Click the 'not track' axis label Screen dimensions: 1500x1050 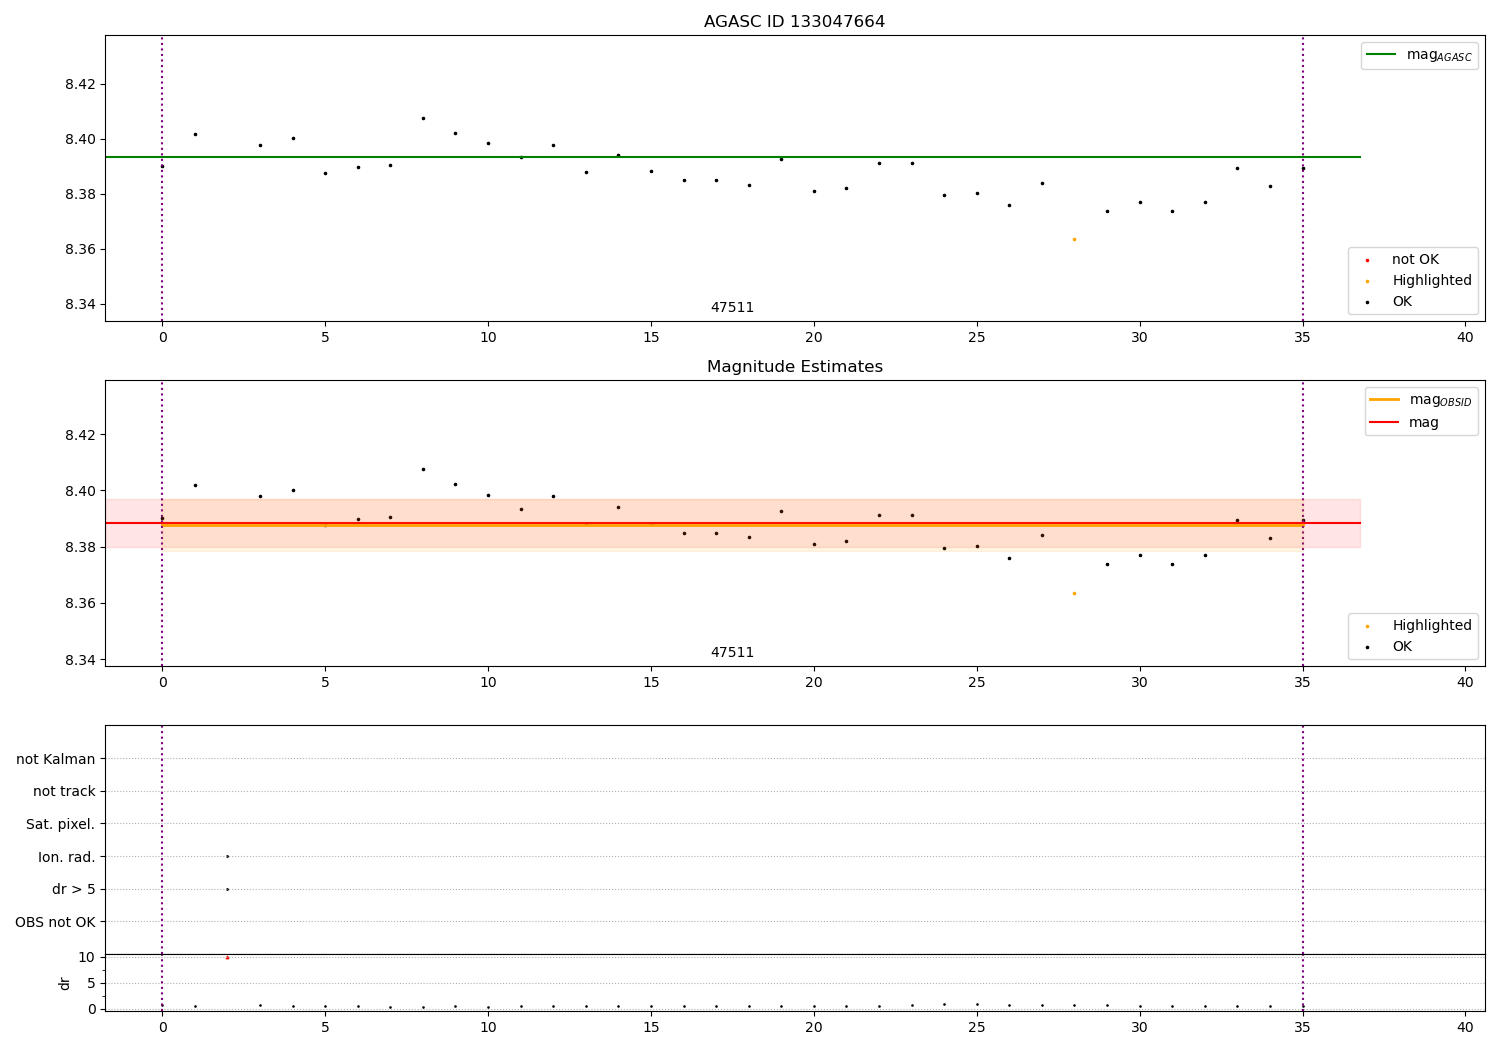(64, 792)
